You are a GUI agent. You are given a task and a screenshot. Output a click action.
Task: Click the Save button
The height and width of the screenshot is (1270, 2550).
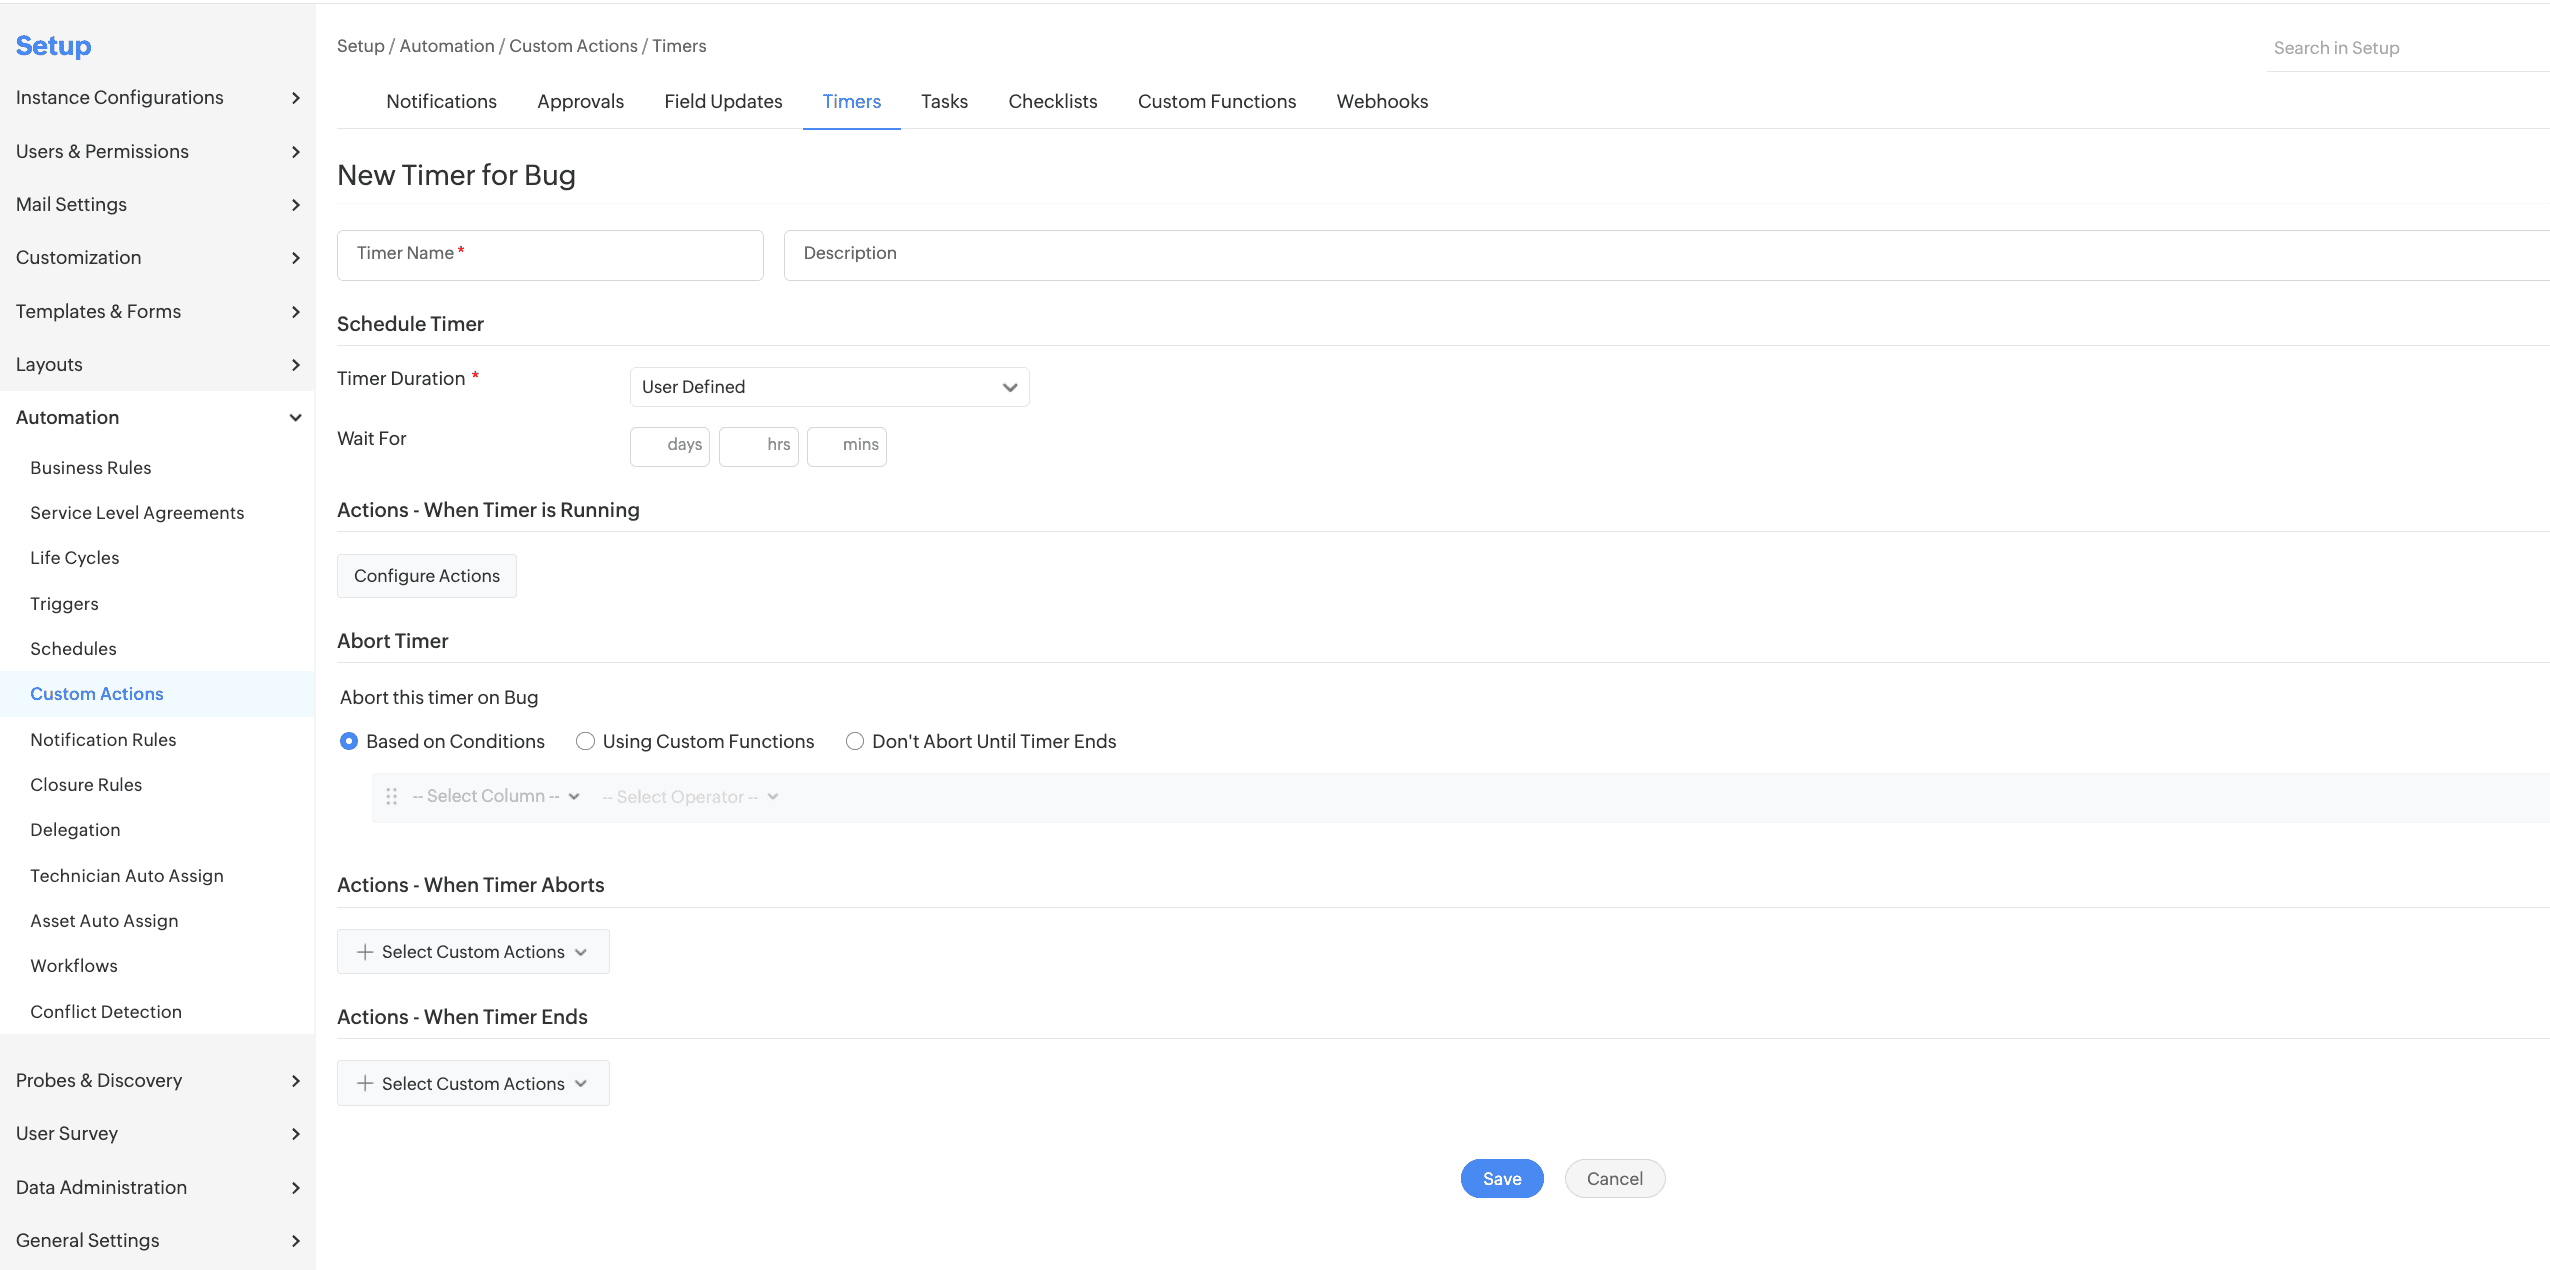point(1501,1179)
